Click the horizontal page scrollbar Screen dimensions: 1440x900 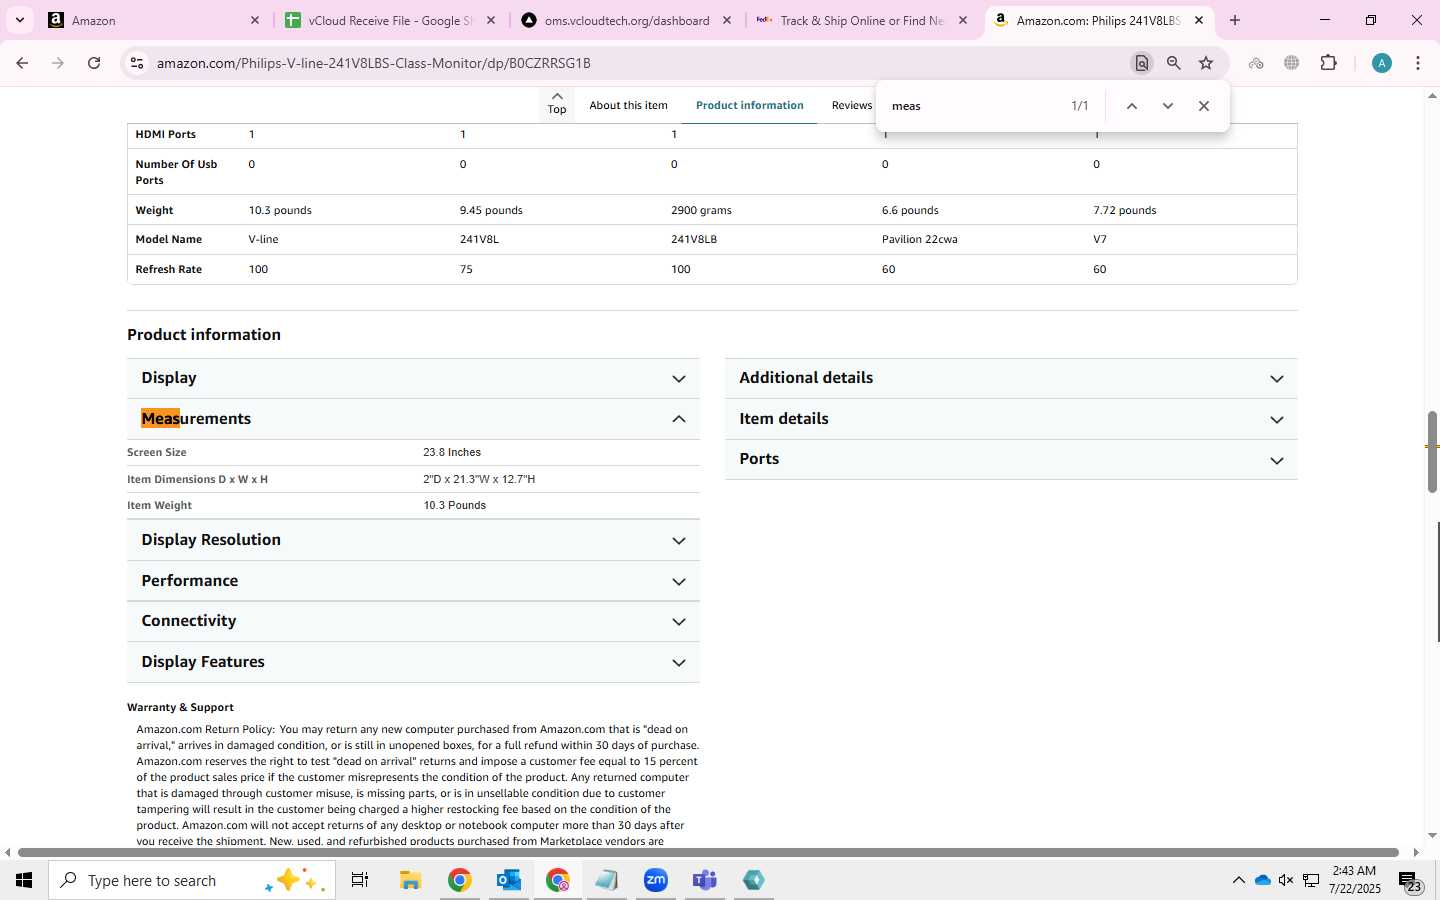click(x=708, y=852)
